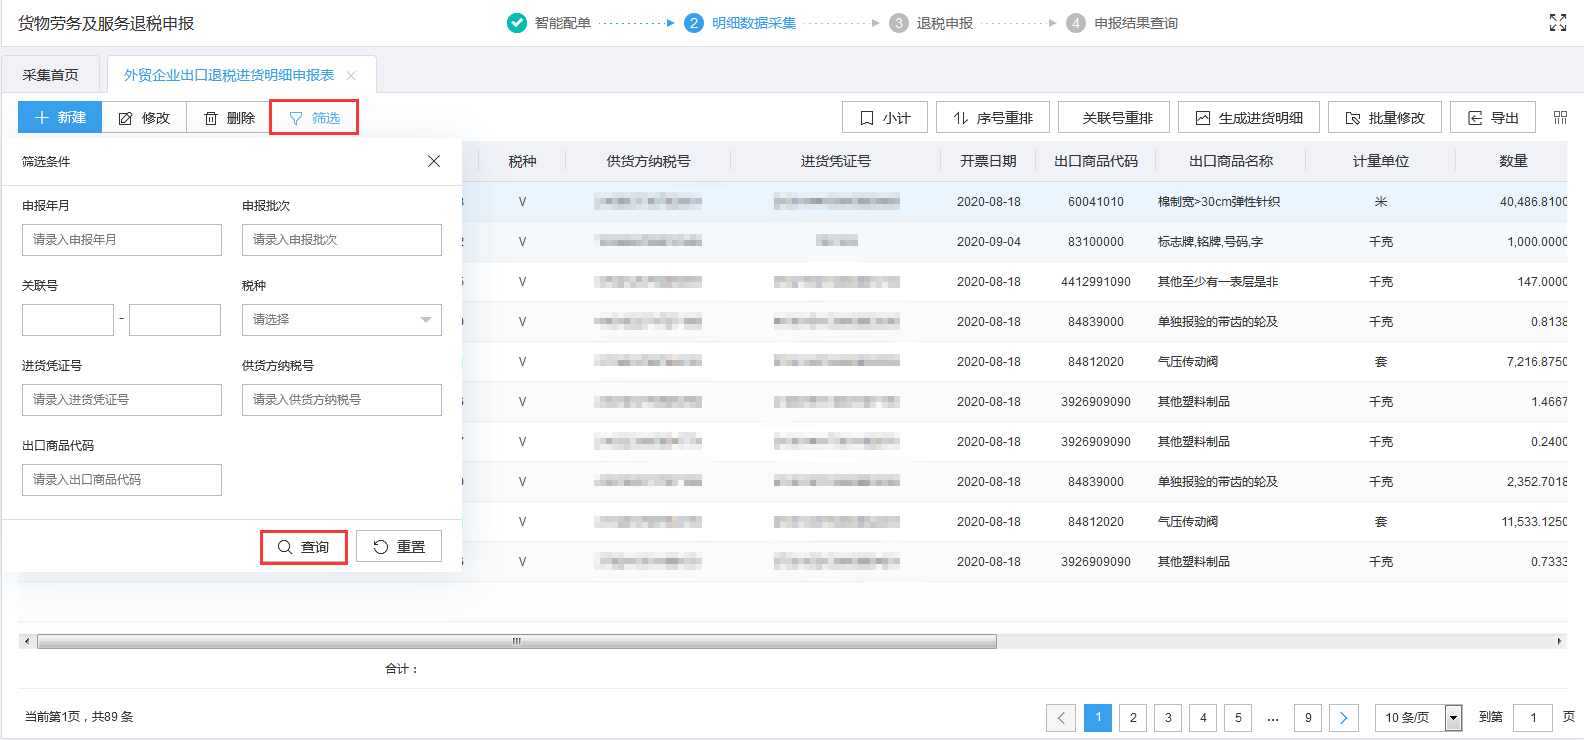Click the 新建 button
1584x740 pixels.
[60, 118]
